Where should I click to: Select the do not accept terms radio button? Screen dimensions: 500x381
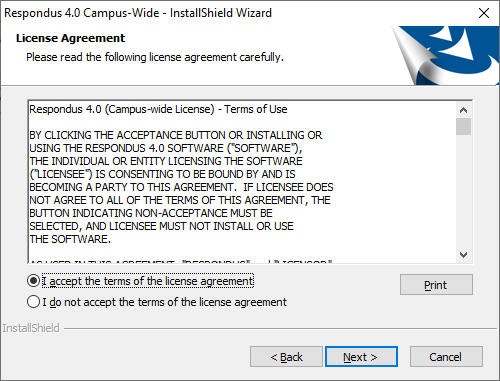[33, 302]
